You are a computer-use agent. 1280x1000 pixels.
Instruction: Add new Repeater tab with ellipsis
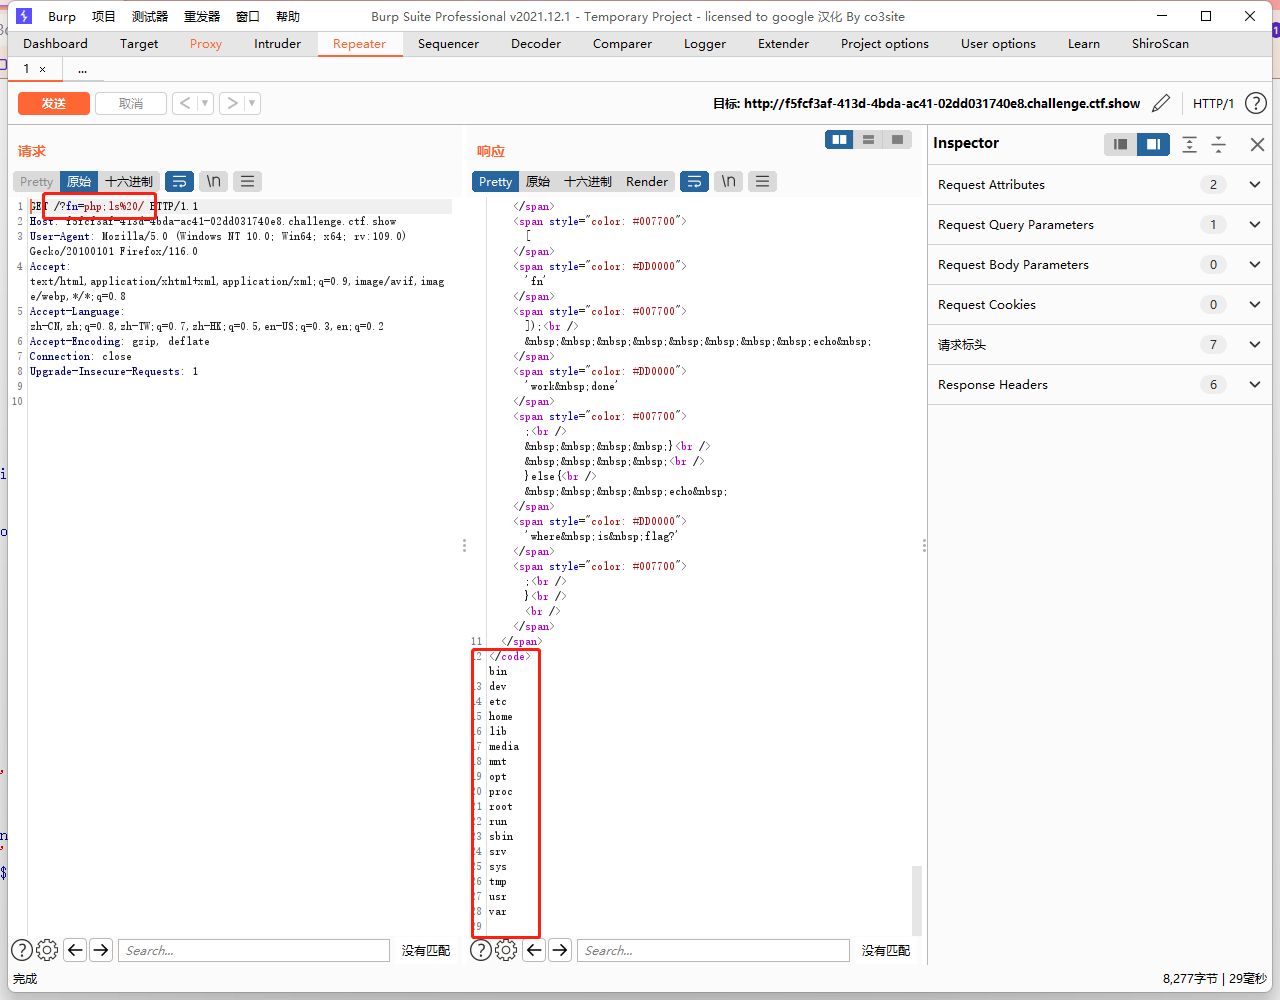coord(82,69)
